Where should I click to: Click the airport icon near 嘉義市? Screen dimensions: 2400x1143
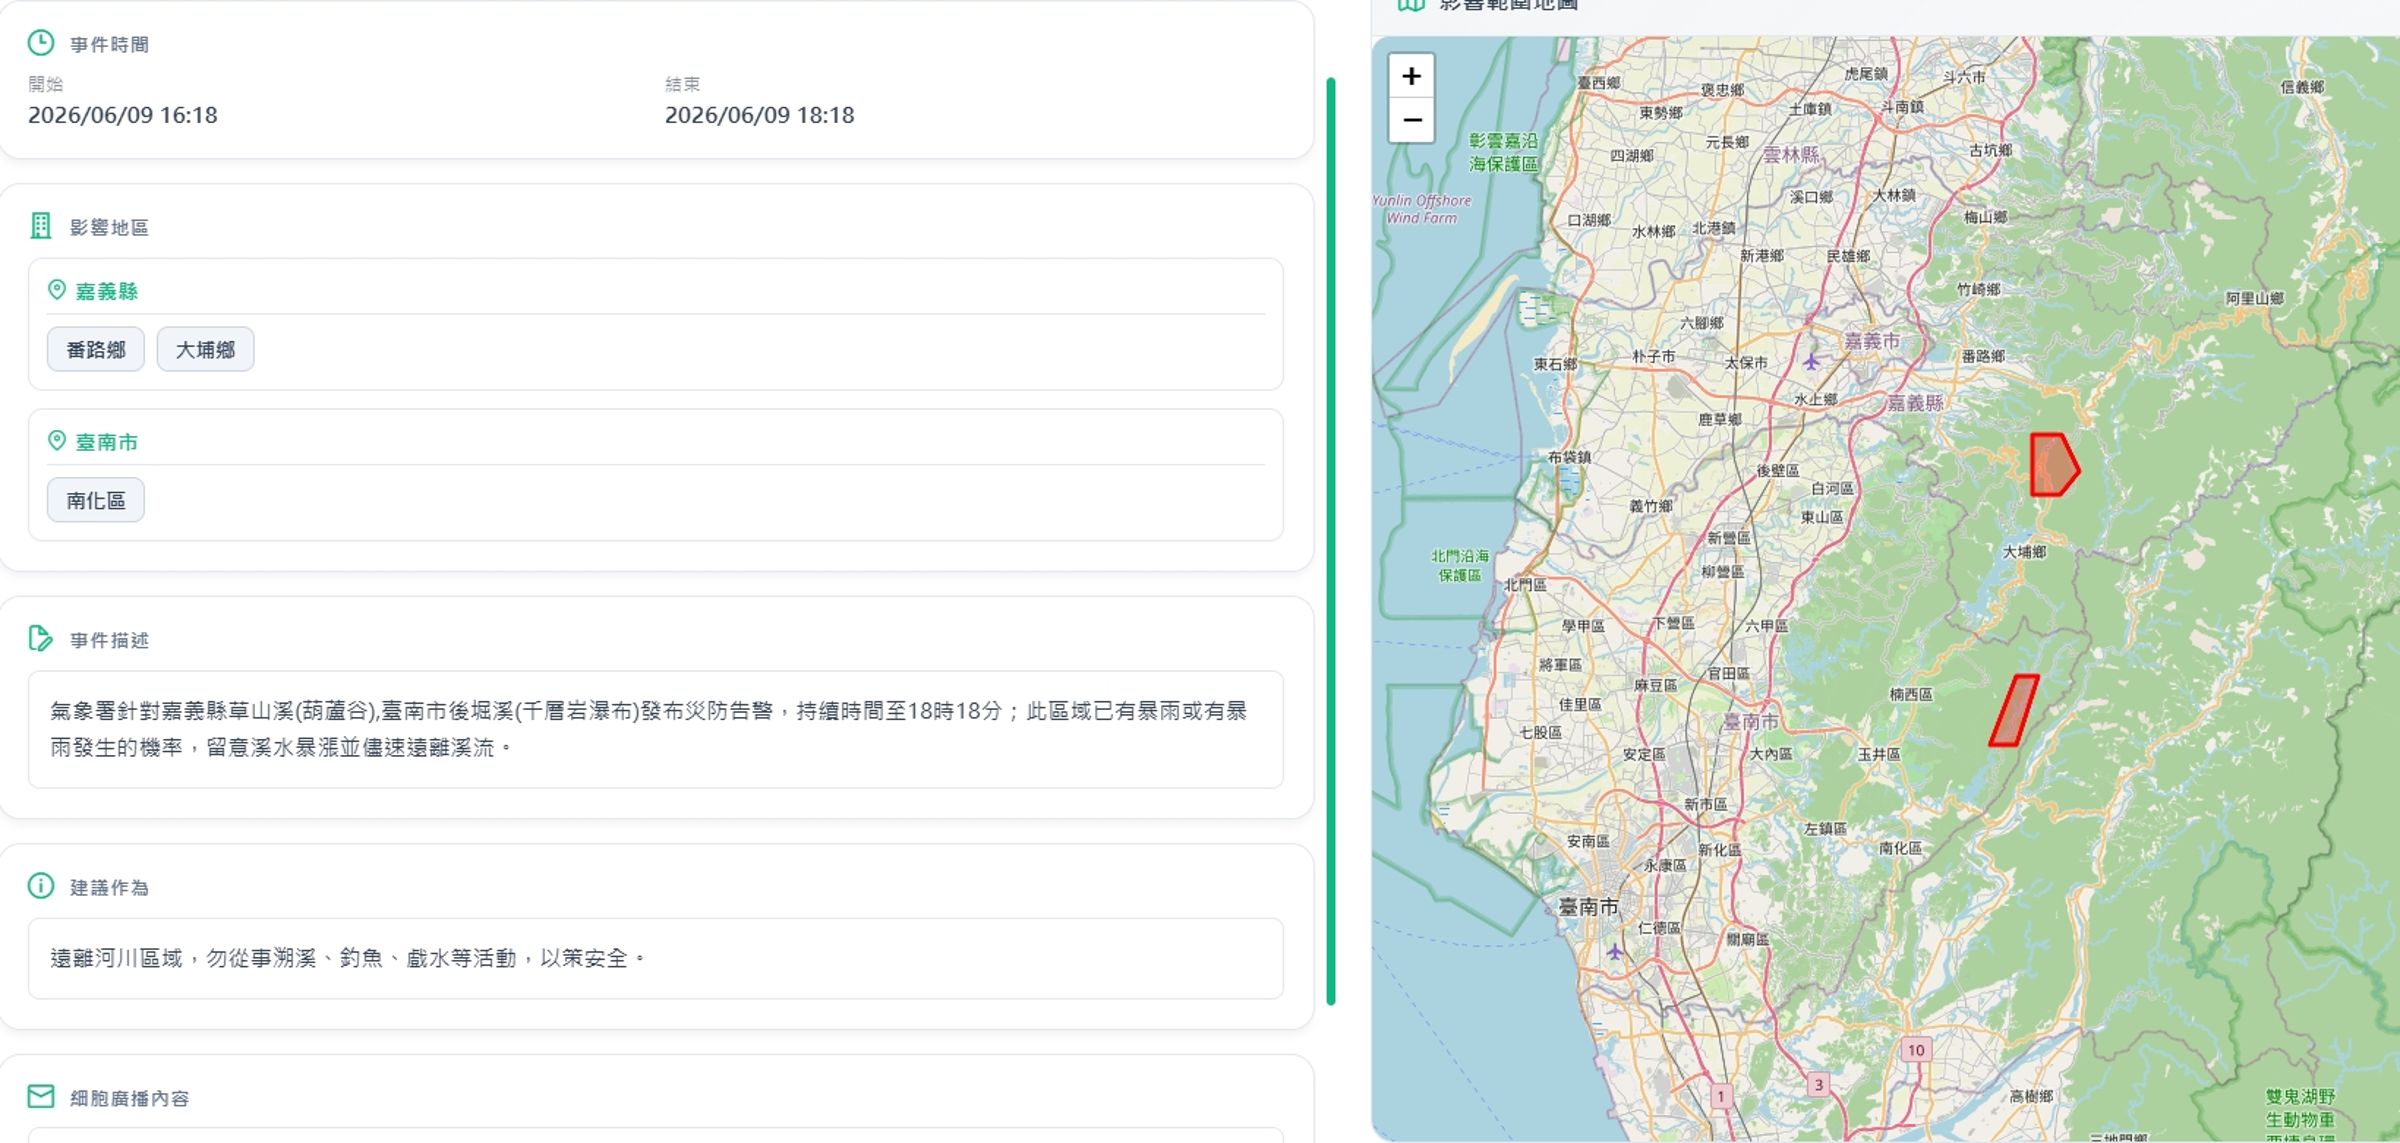pos(1811,361)
